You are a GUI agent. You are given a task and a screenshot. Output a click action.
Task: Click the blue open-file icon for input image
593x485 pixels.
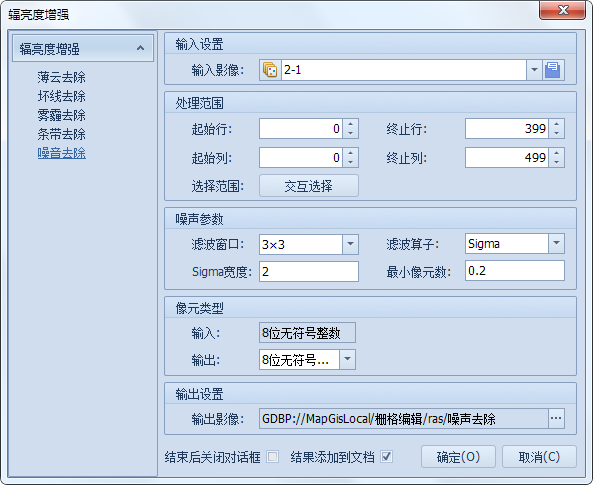[553, 70]
